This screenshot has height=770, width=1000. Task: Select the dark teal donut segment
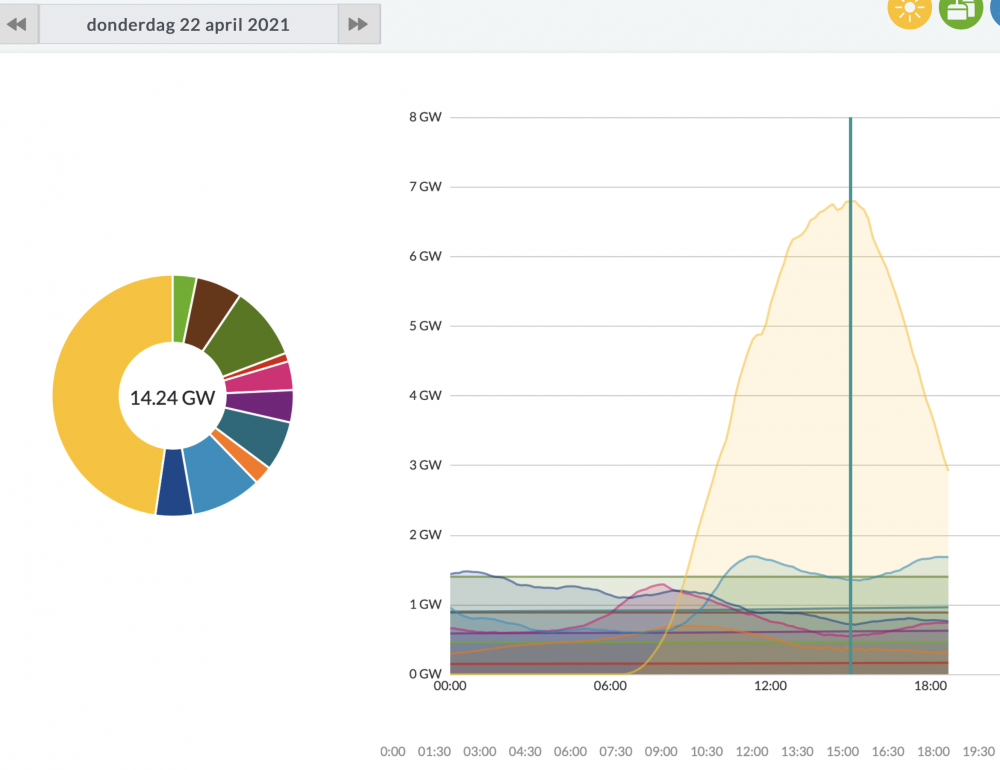[256, 436]
